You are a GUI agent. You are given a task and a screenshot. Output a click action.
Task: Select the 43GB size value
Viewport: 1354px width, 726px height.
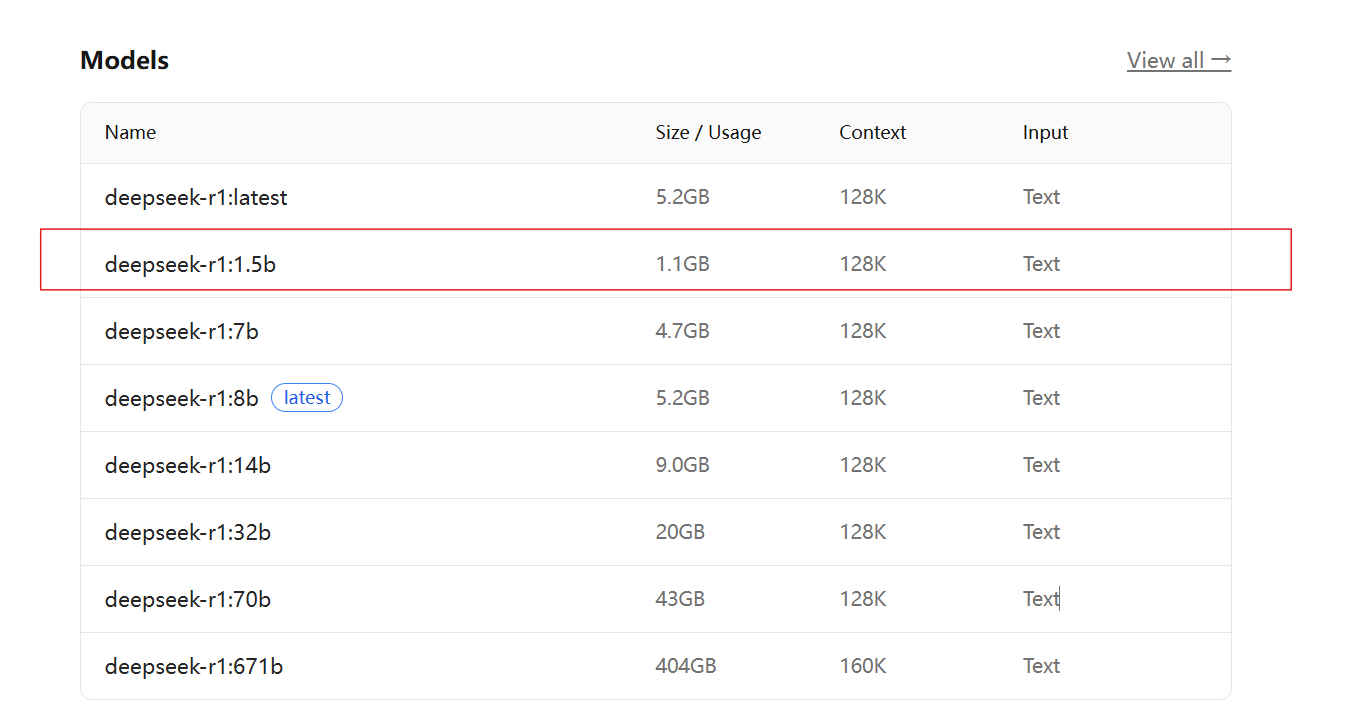coord(680,599)
